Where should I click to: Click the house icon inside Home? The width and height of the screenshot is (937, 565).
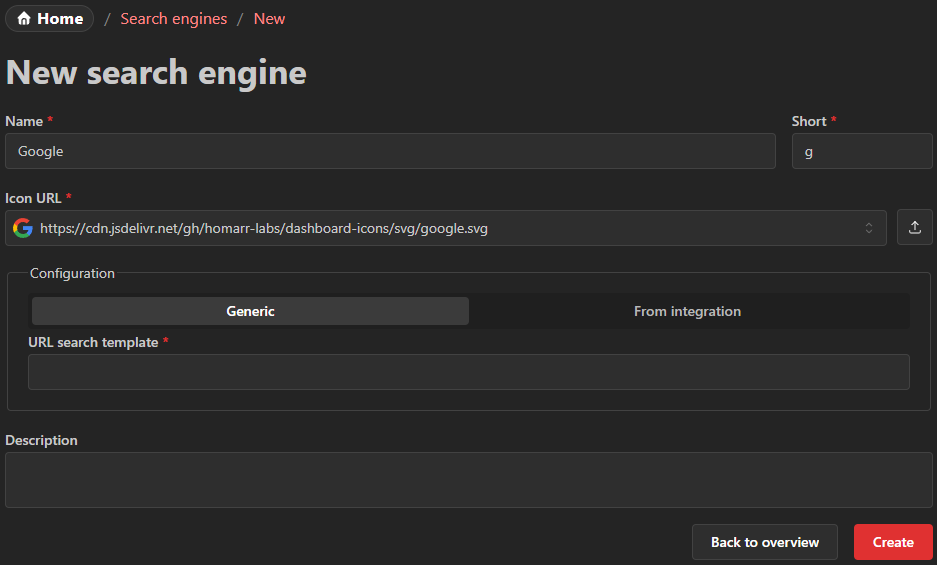(x=24, y=19)
